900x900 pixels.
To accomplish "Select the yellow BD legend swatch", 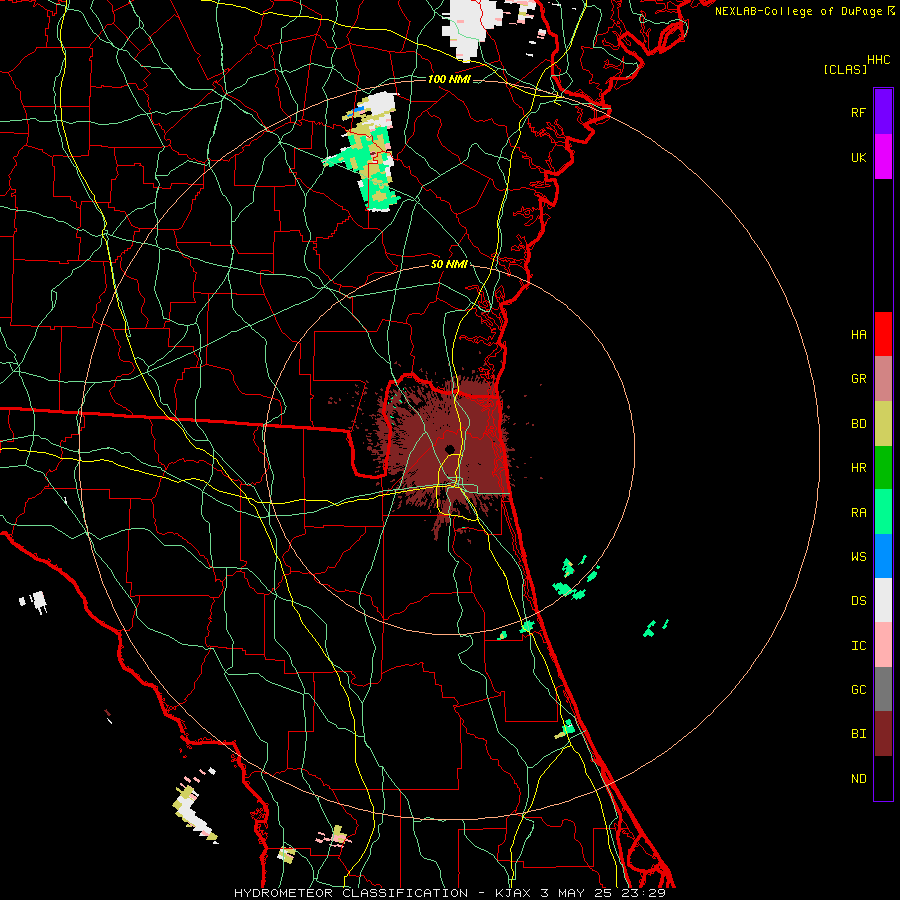I will pyautogui.click(x=883, y=424).
